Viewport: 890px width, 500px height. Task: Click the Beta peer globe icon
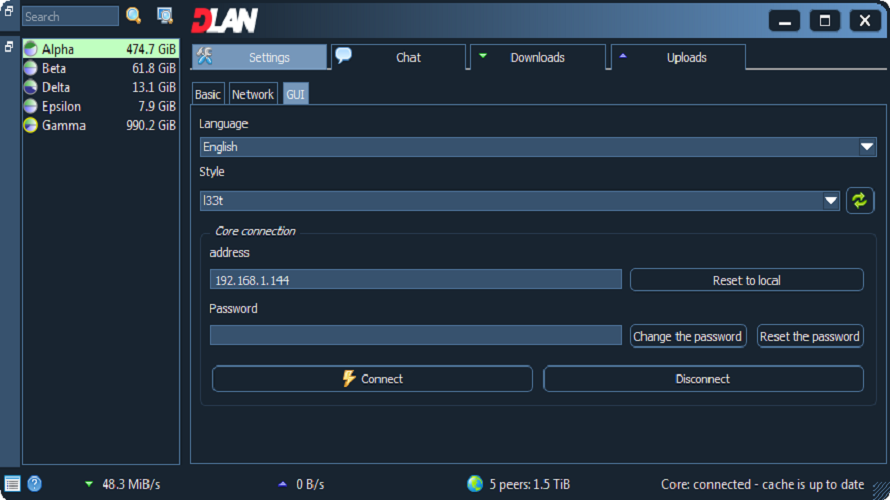click(31, 68)
